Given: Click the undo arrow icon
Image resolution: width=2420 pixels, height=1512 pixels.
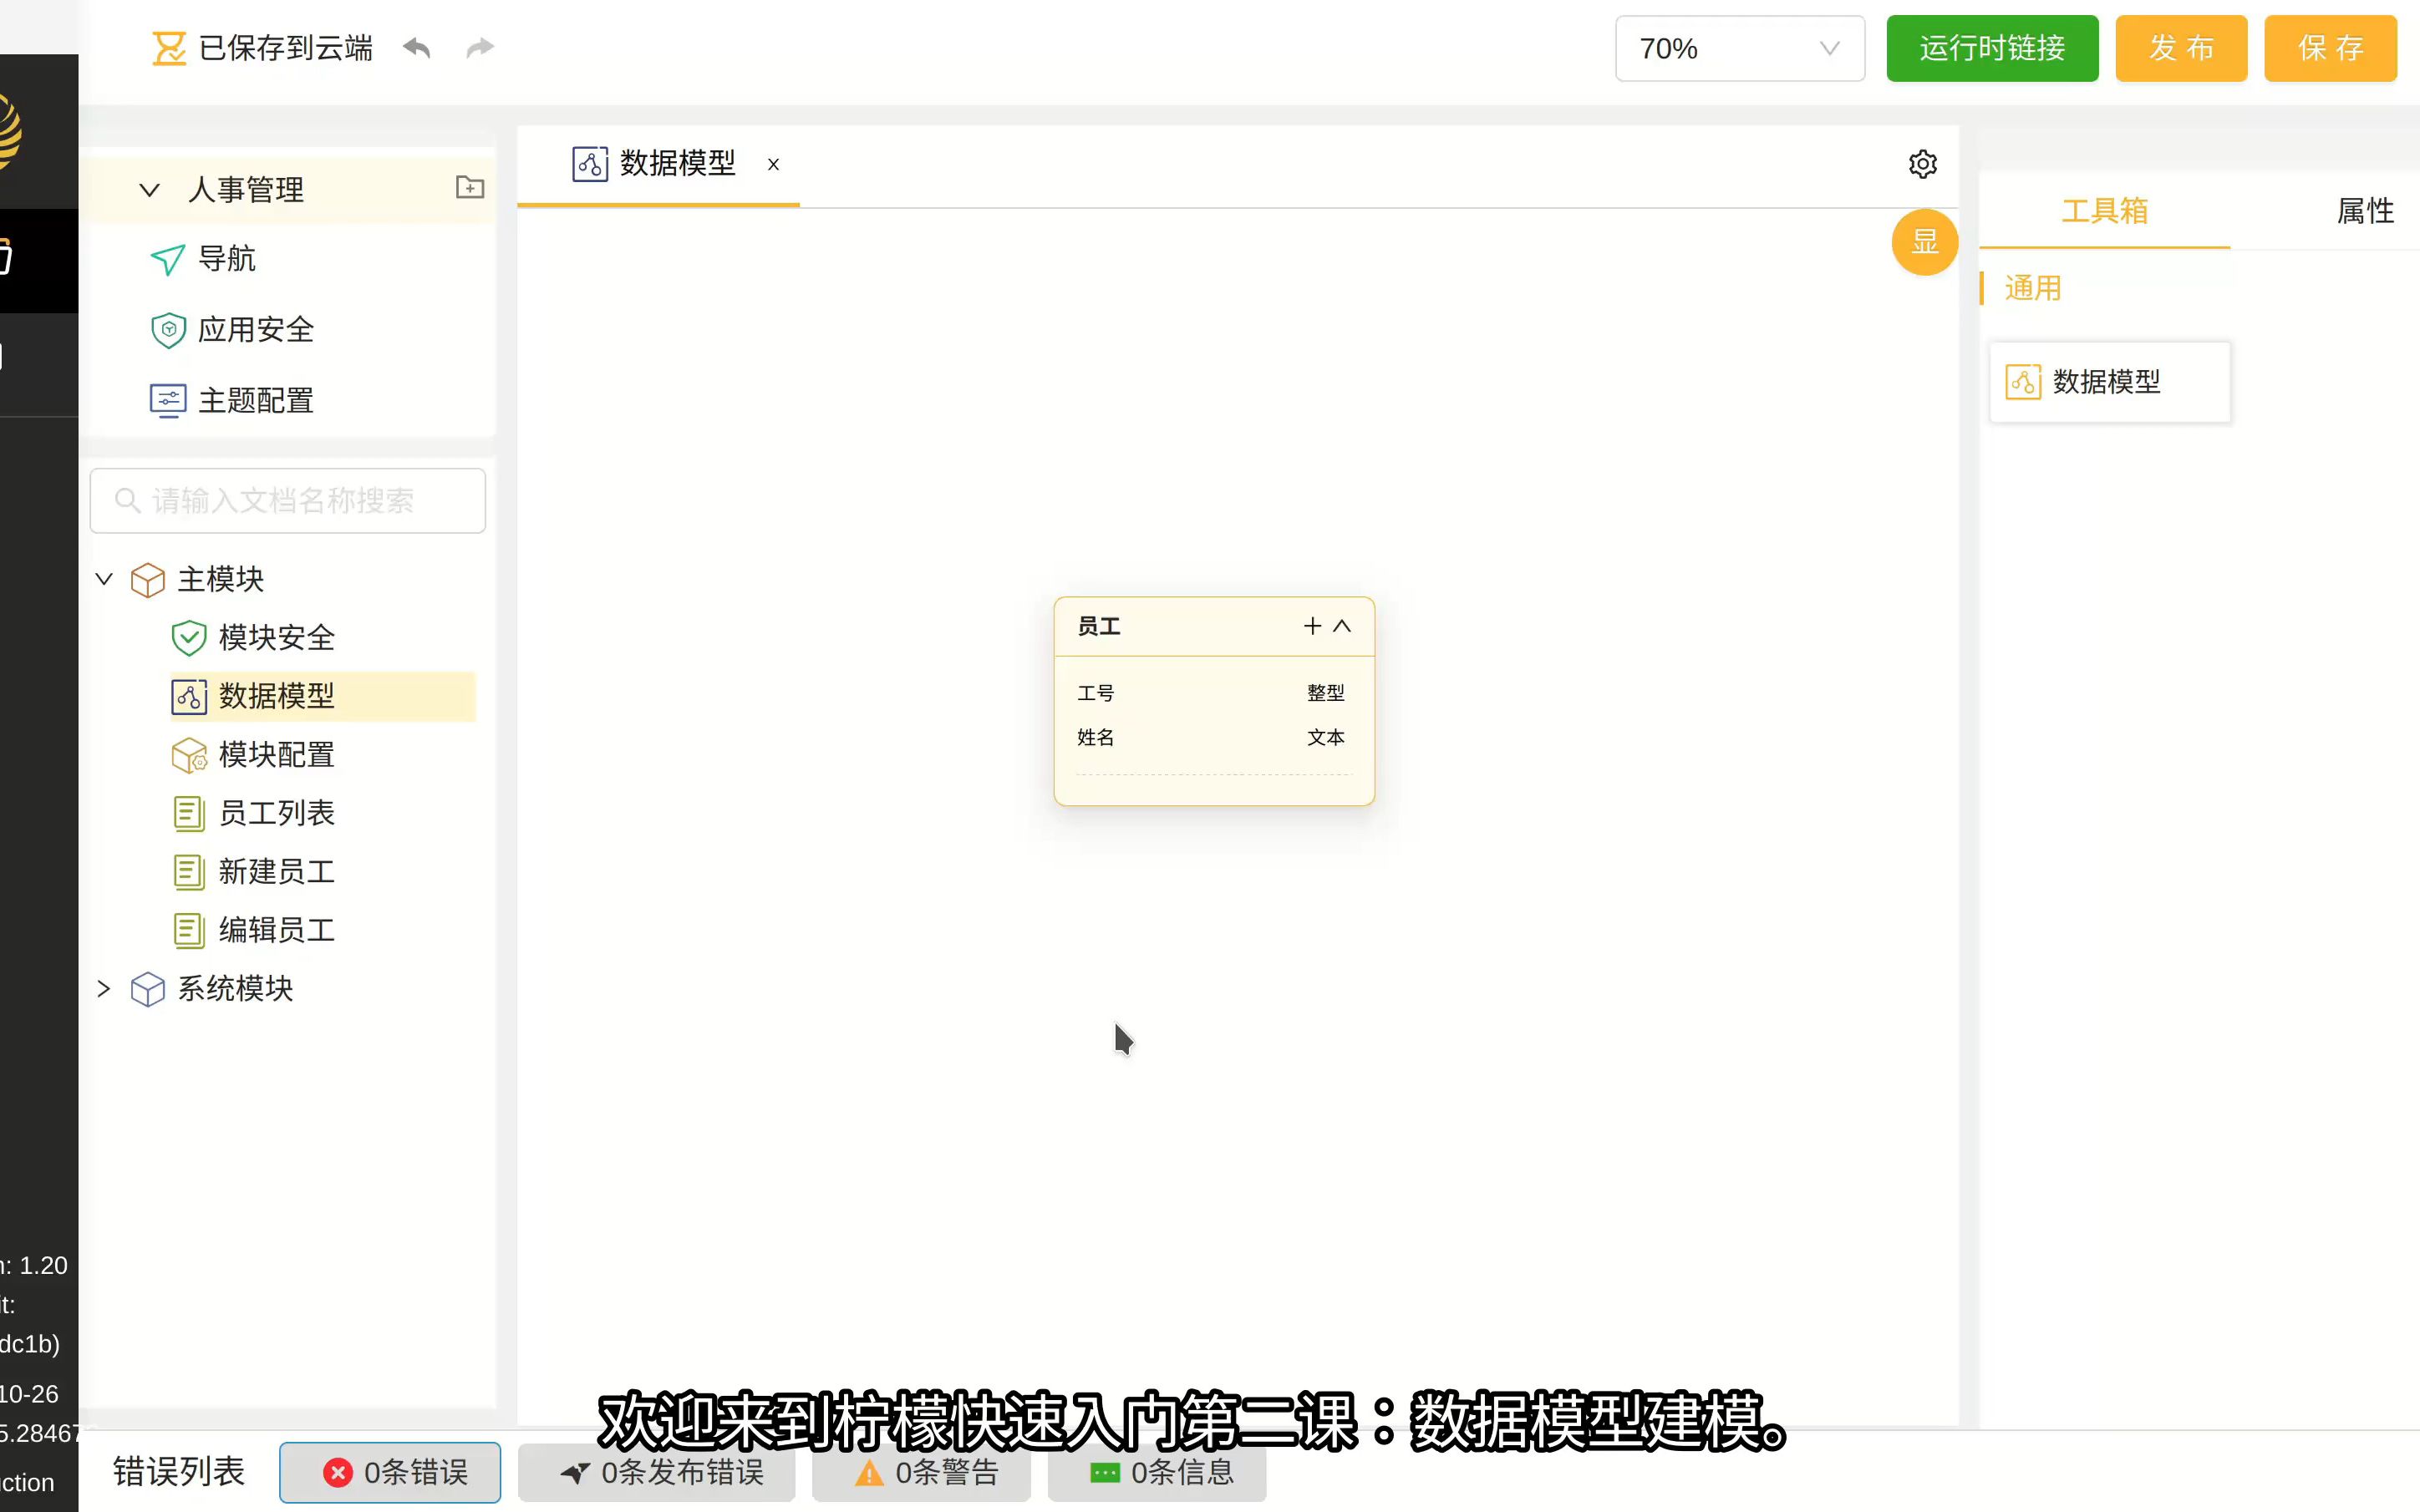Looking at the screenshot, I should pos(416,48).
